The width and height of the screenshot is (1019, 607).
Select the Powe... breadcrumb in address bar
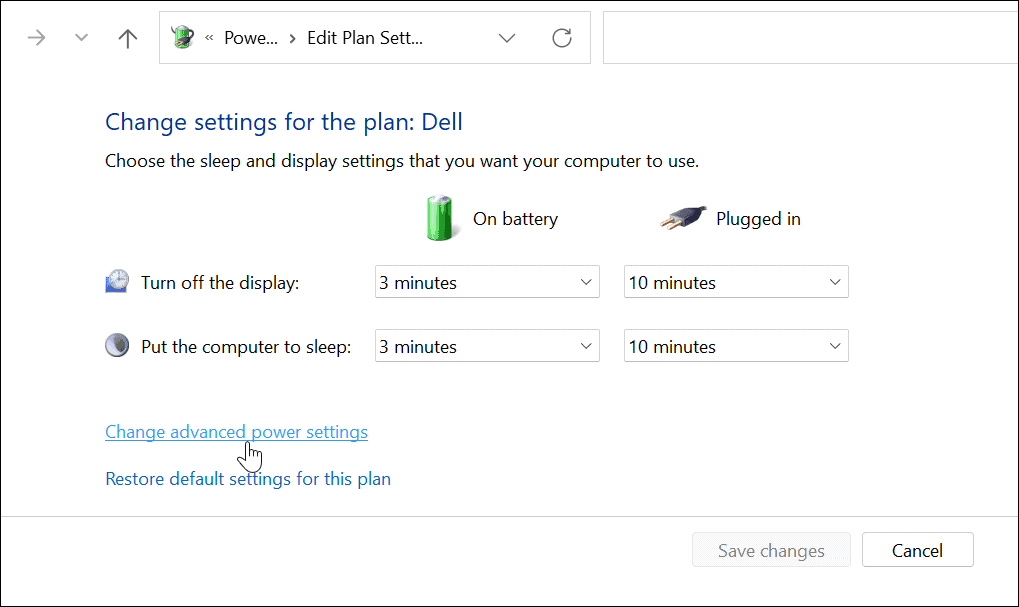point(250,38)
